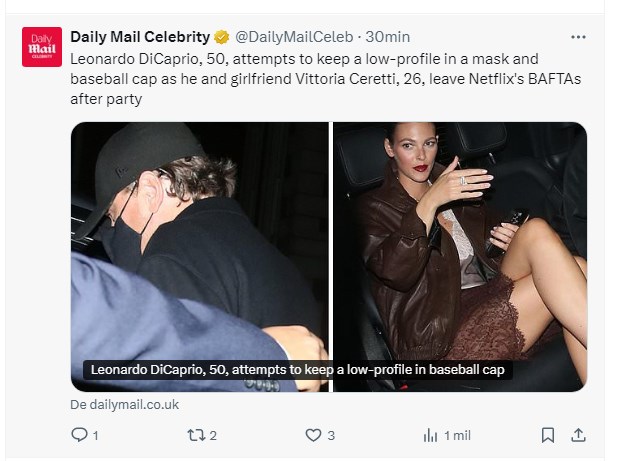Click the repost count showing 2

[x=213, y=435]
